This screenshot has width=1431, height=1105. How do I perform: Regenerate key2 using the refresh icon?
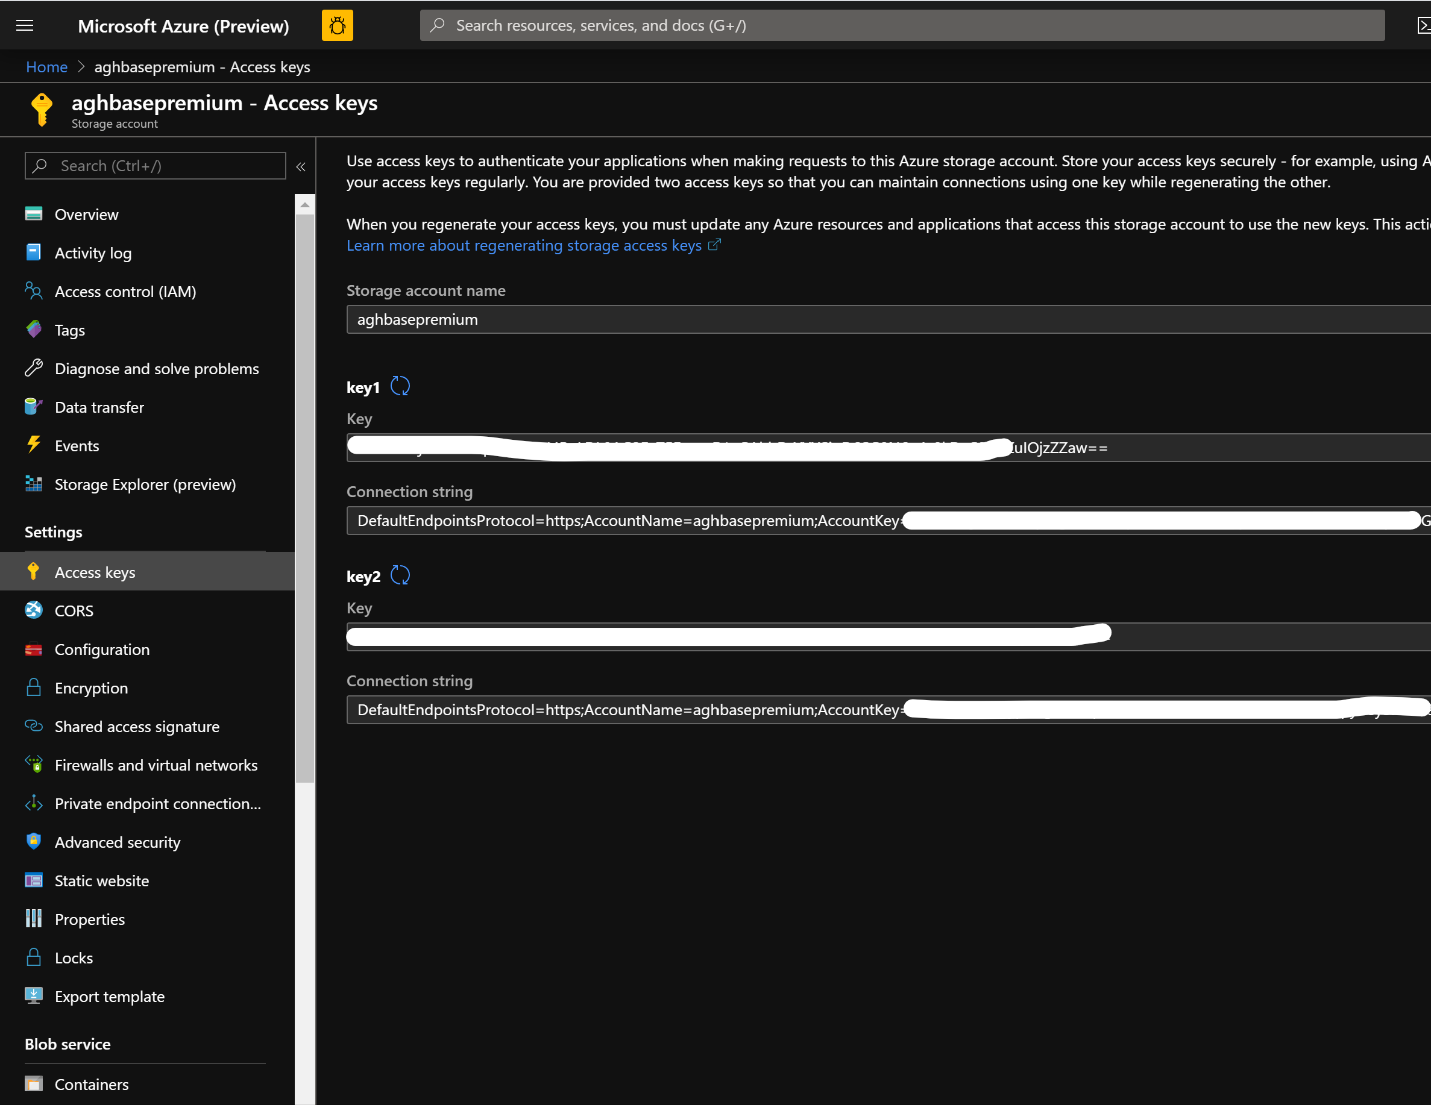(x=400, y=575)
